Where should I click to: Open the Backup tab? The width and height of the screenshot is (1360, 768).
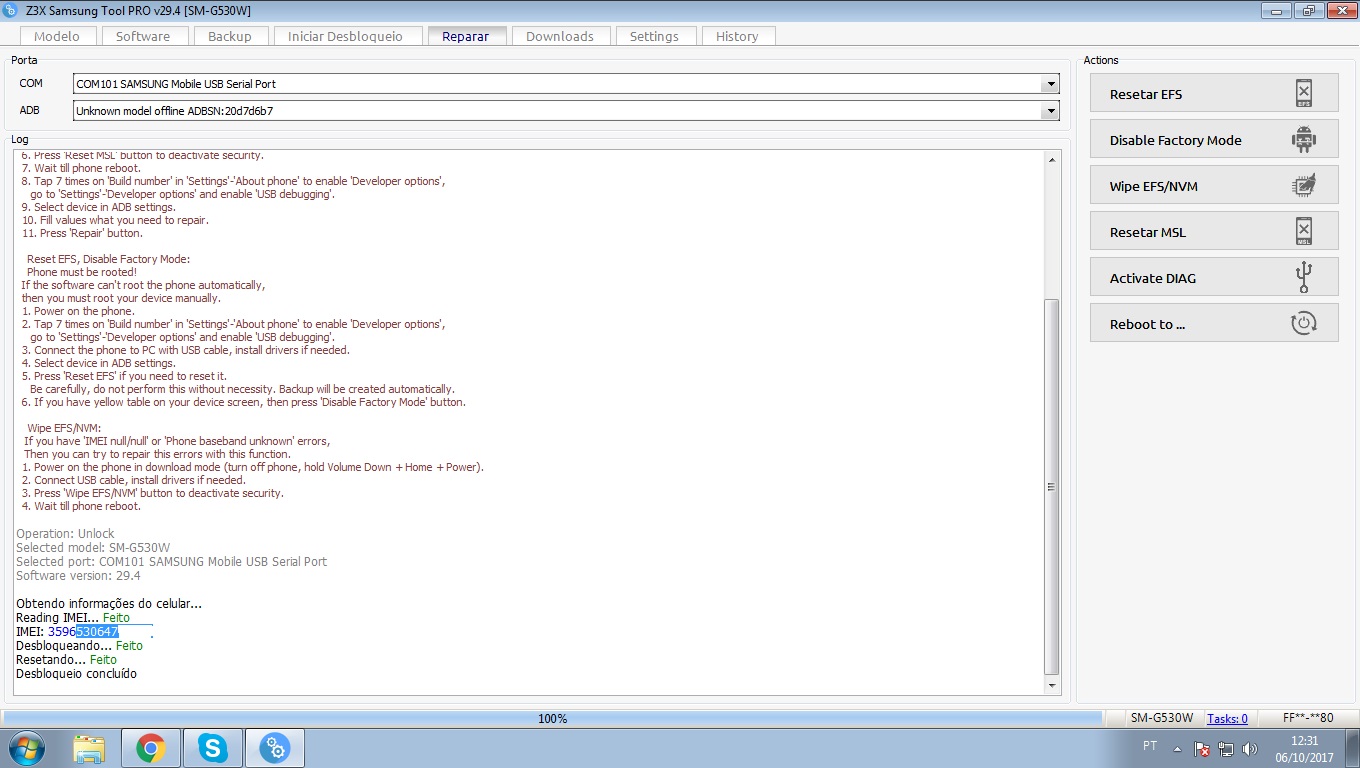pyautogui.click(x=230, y=36)
